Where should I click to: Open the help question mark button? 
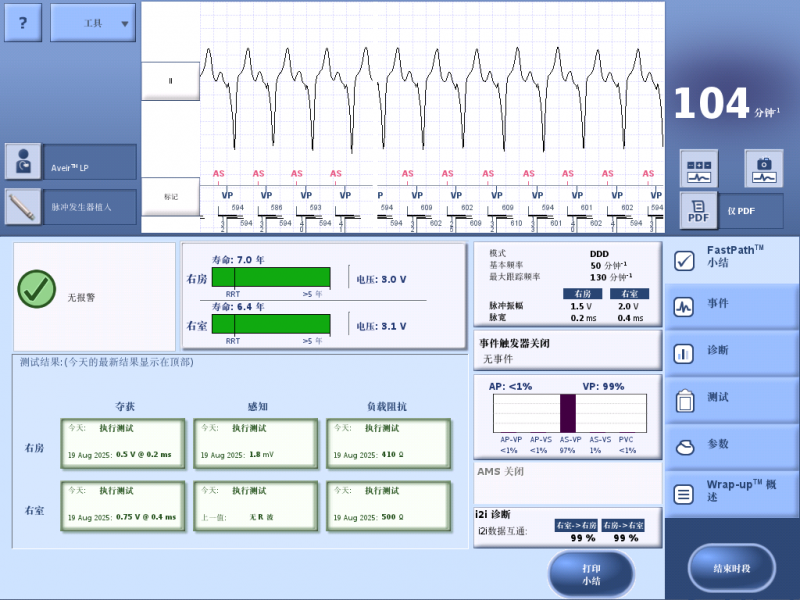click(23, 22)
